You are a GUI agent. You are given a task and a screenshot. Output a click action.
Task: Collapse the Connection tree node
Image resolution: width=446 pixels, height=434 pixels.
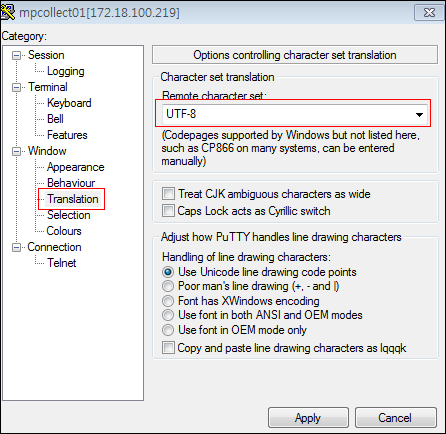coord(16,247)
